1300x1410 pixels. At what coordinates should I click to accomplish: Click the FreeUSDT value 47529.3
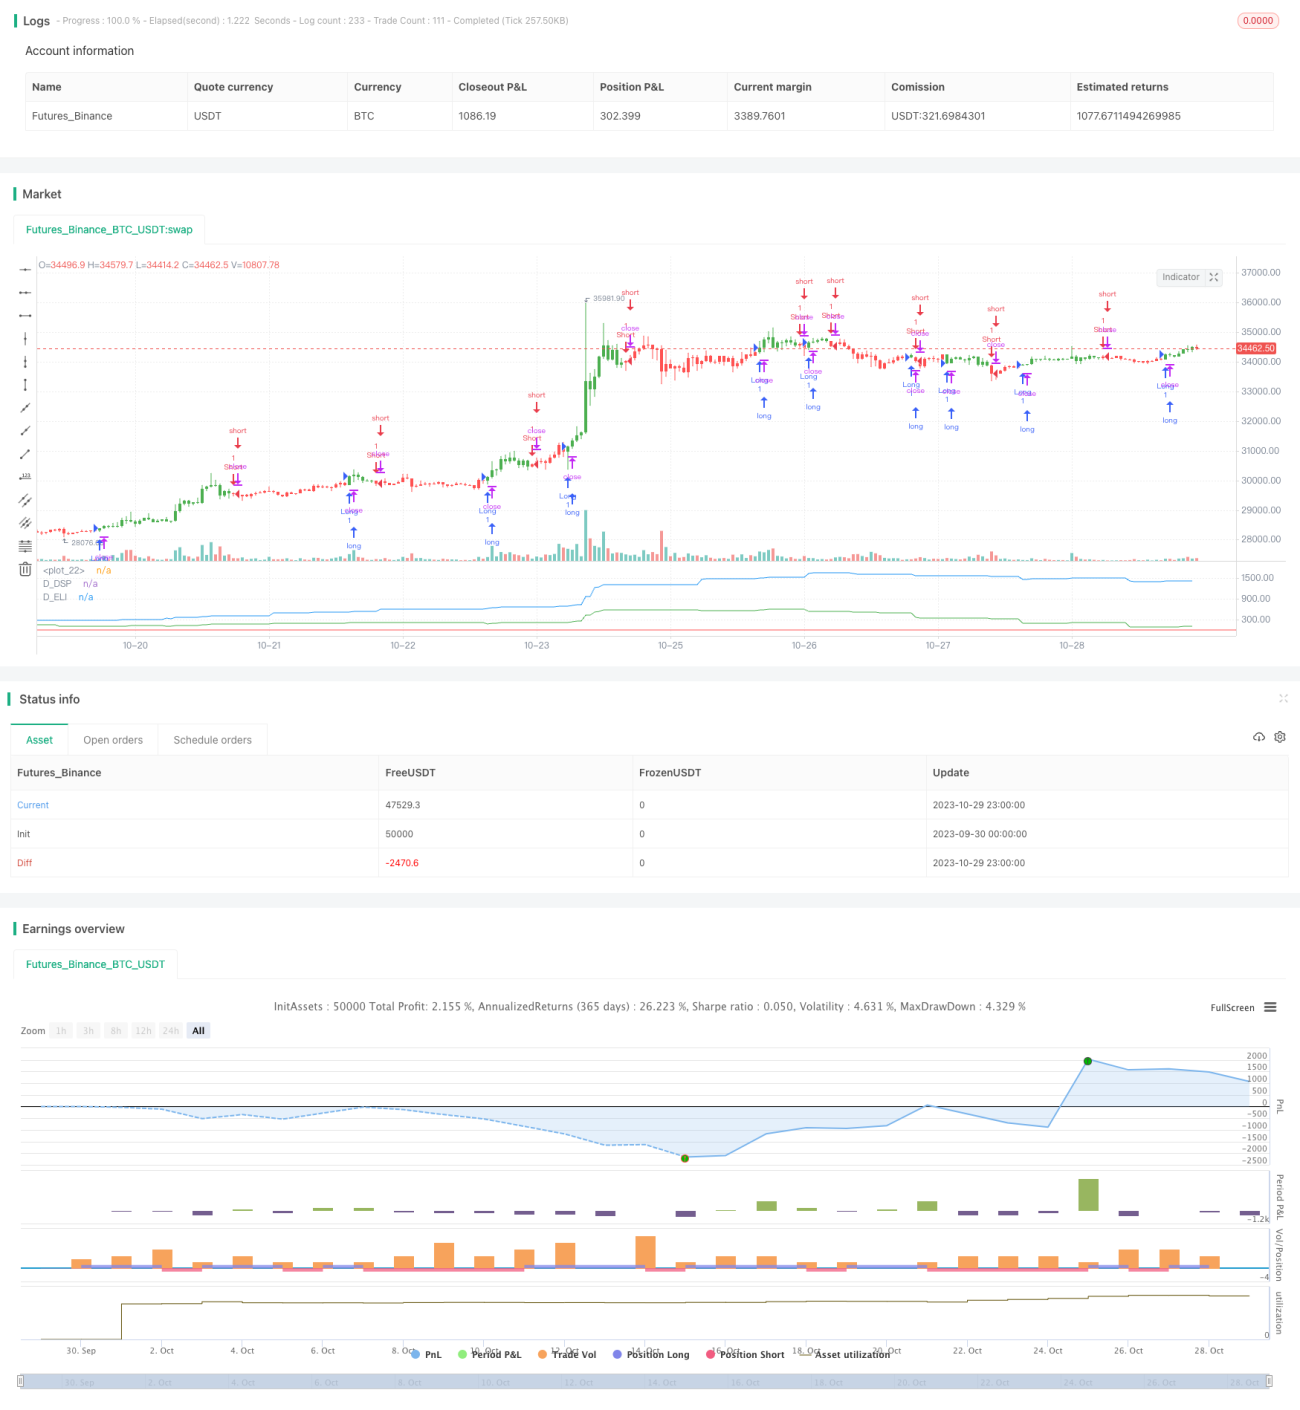(x=403, y=805)
